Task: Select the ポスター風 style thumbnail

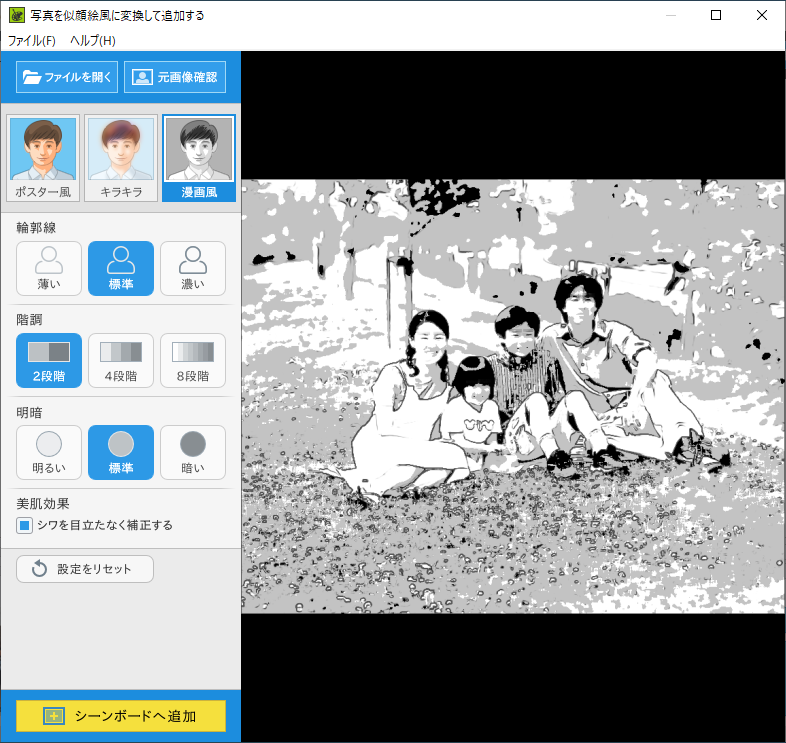Action: (43, 158)
